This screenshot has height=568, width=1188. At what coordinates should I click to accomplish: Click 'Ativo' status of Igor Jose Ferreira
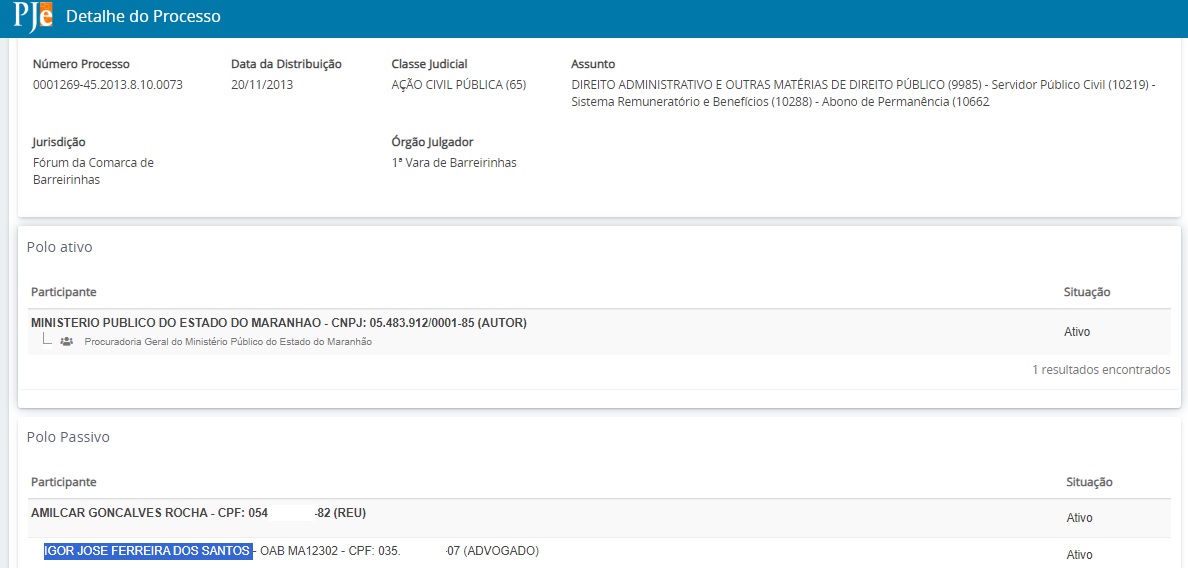[1079, 555]
